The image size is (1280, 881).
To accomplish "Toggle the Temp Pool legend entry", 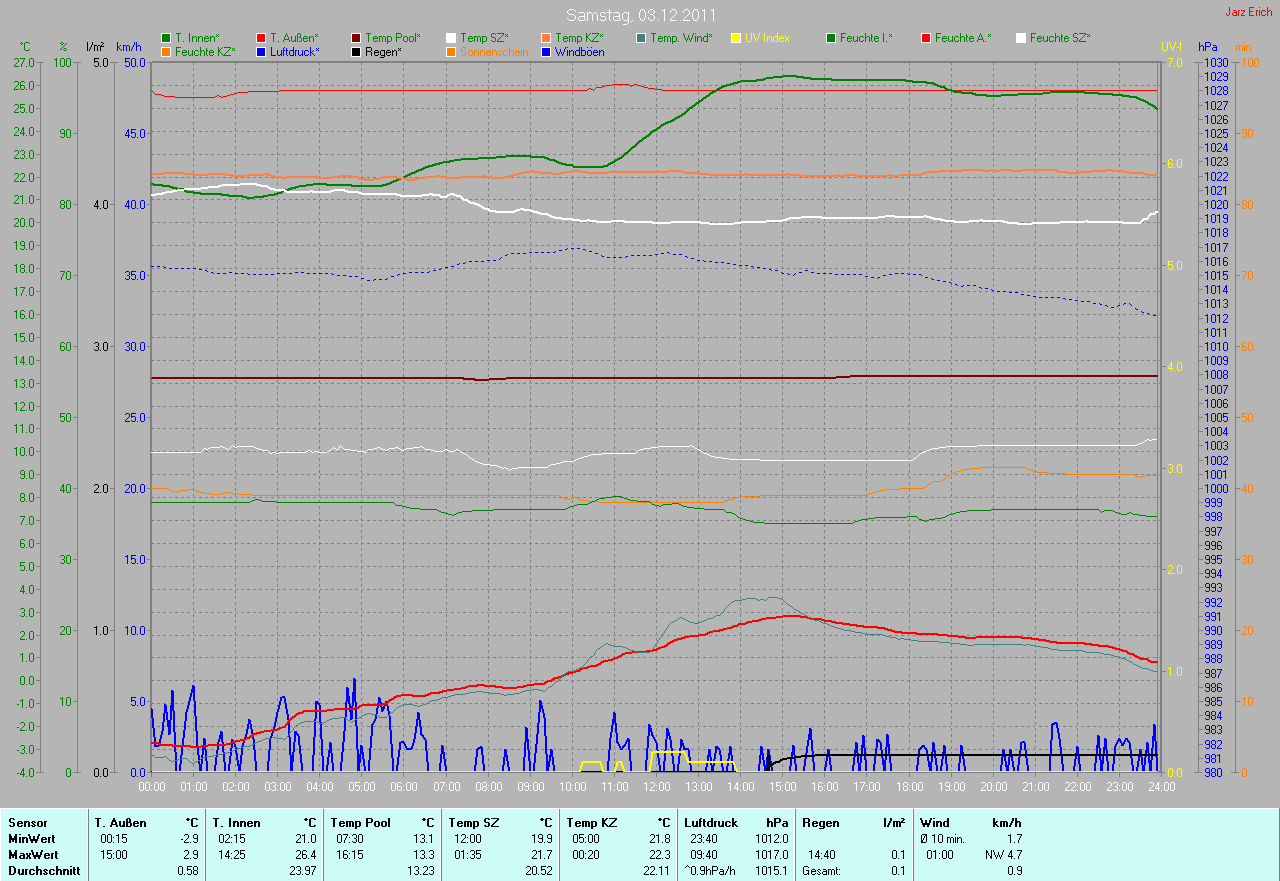I will (384, 38).
